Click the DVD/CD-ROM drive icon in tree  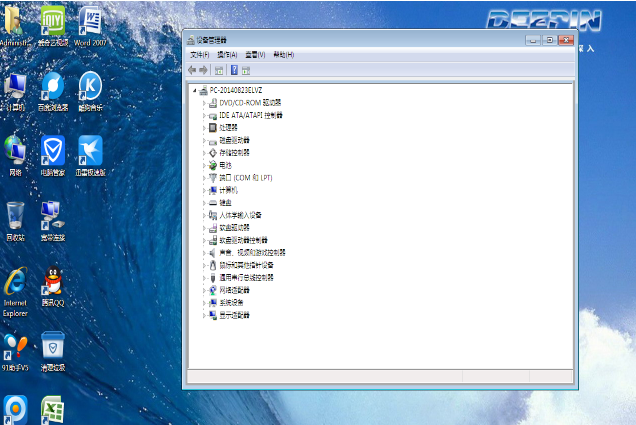click(x=213, y=103)
